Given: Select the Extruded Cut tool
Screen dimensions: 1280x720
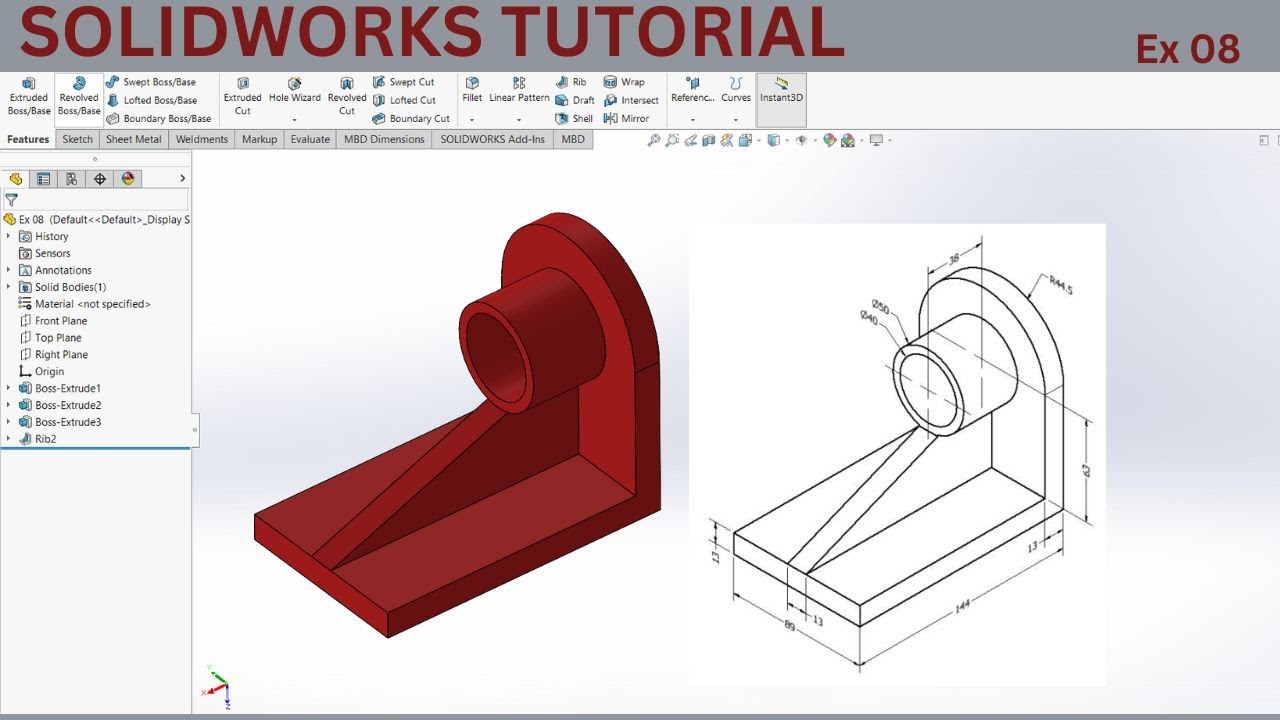Looking at the screenshot, I should [x=242, y=97].
